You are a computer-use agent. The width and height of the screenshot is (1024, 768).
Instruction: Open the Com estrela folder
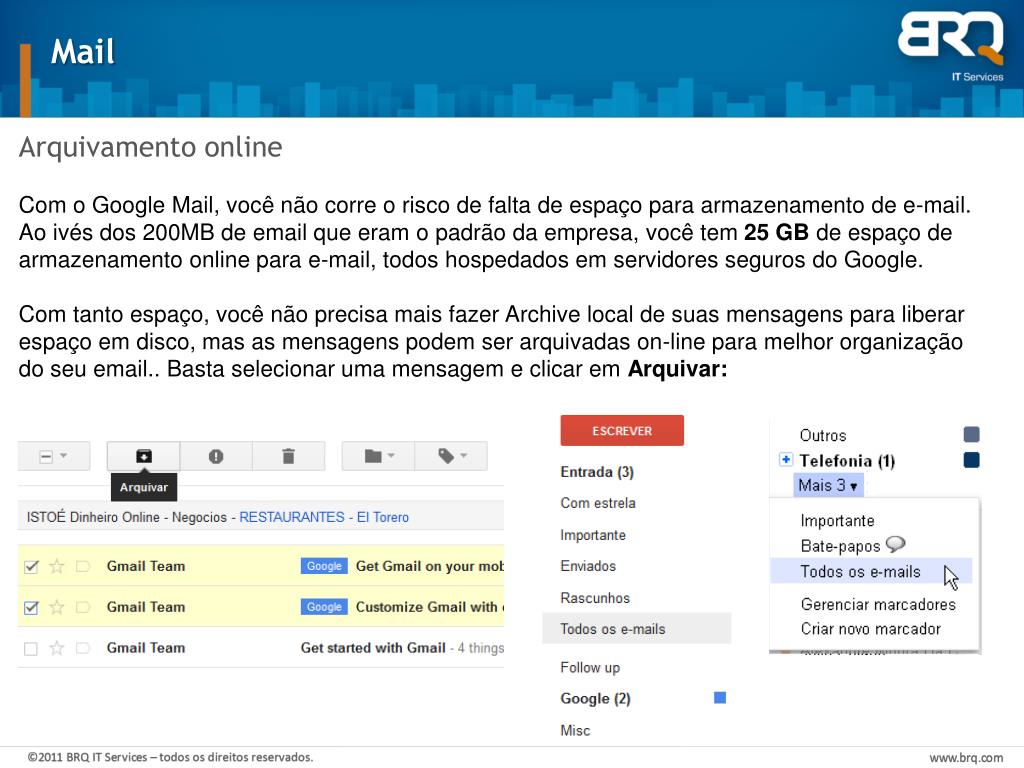coord(598,503)
